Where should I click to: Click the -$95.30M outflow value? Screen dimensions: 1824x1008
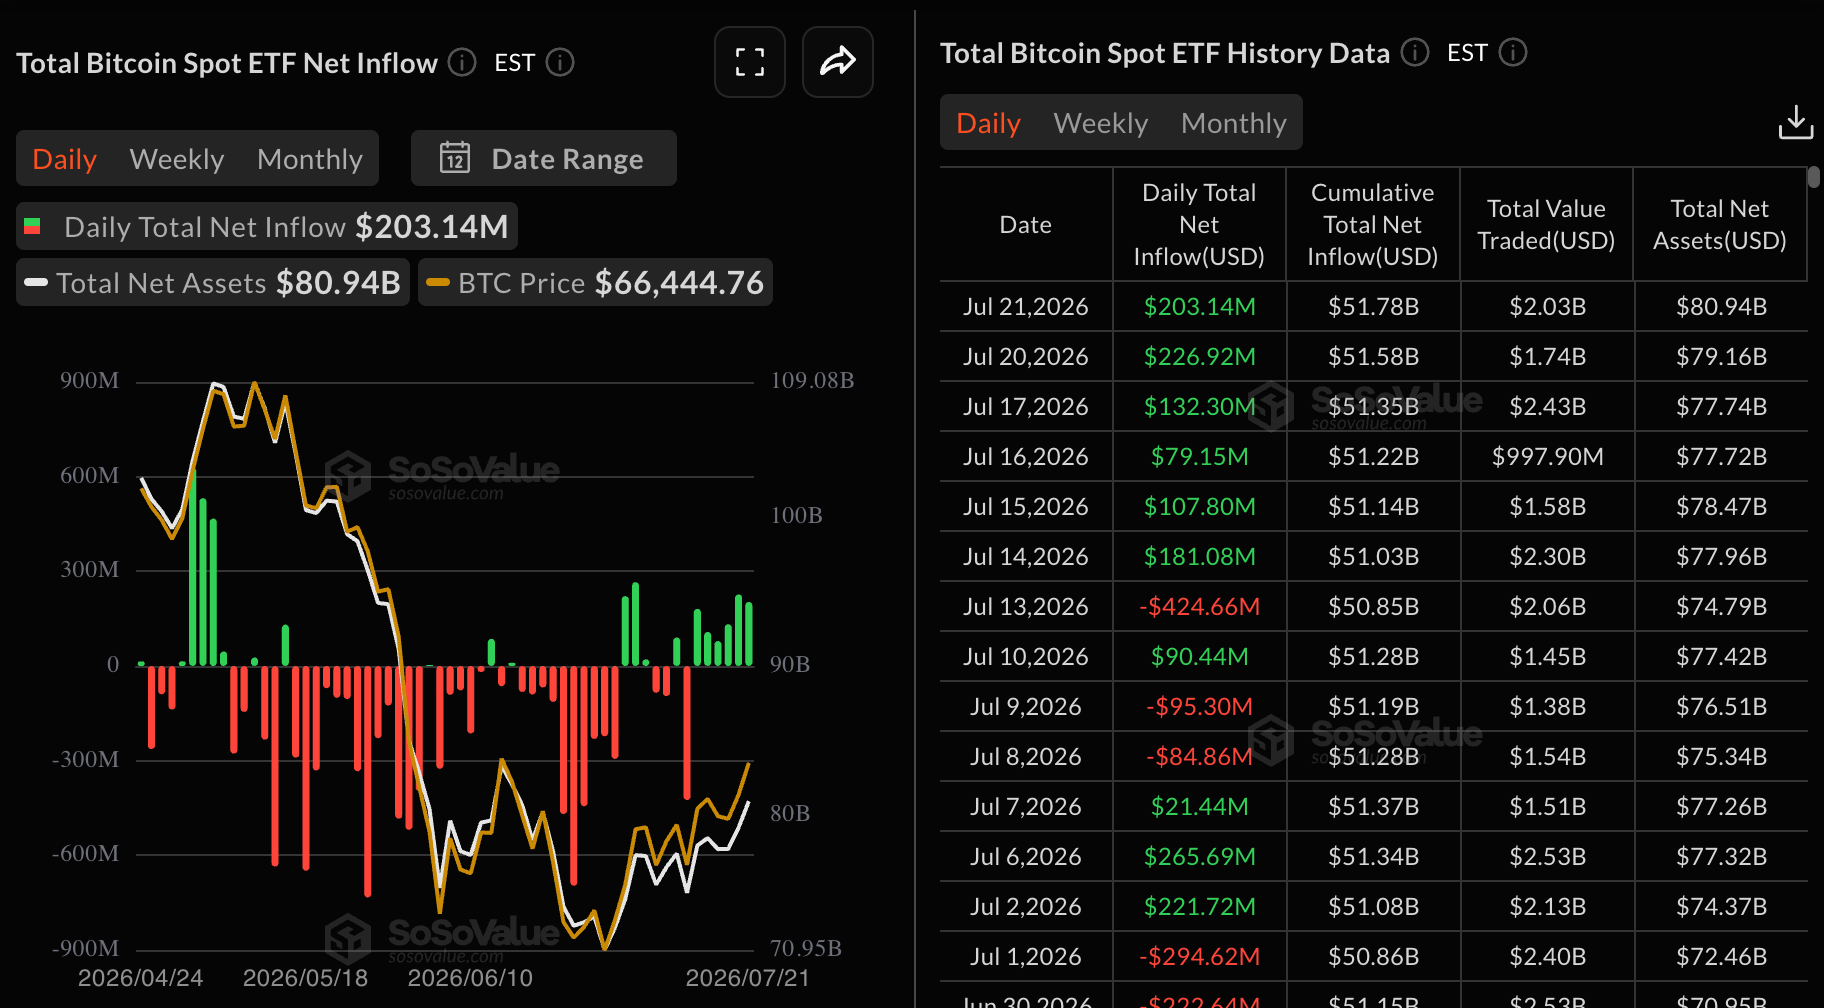pyautogui.click(x=1200, y=707)
